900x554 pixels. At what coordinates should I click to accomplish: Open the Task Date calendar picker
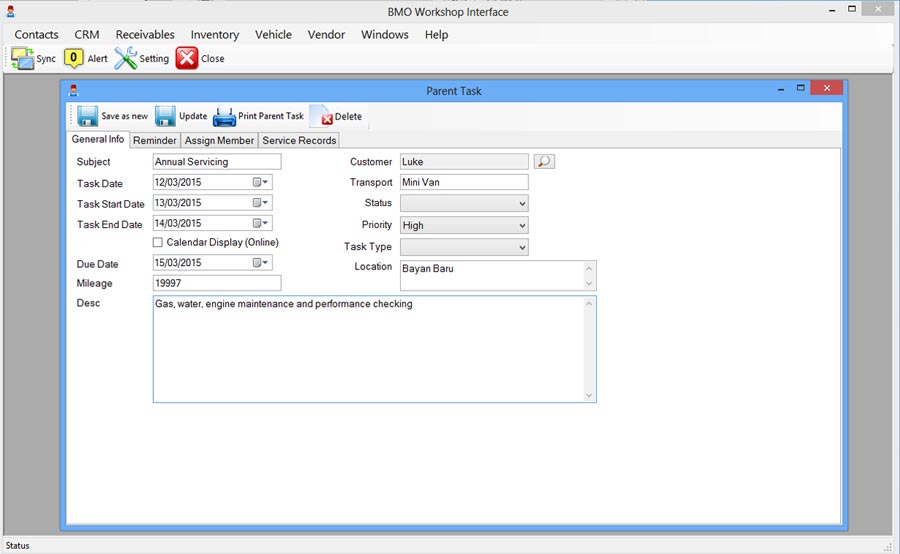point(261,183)
